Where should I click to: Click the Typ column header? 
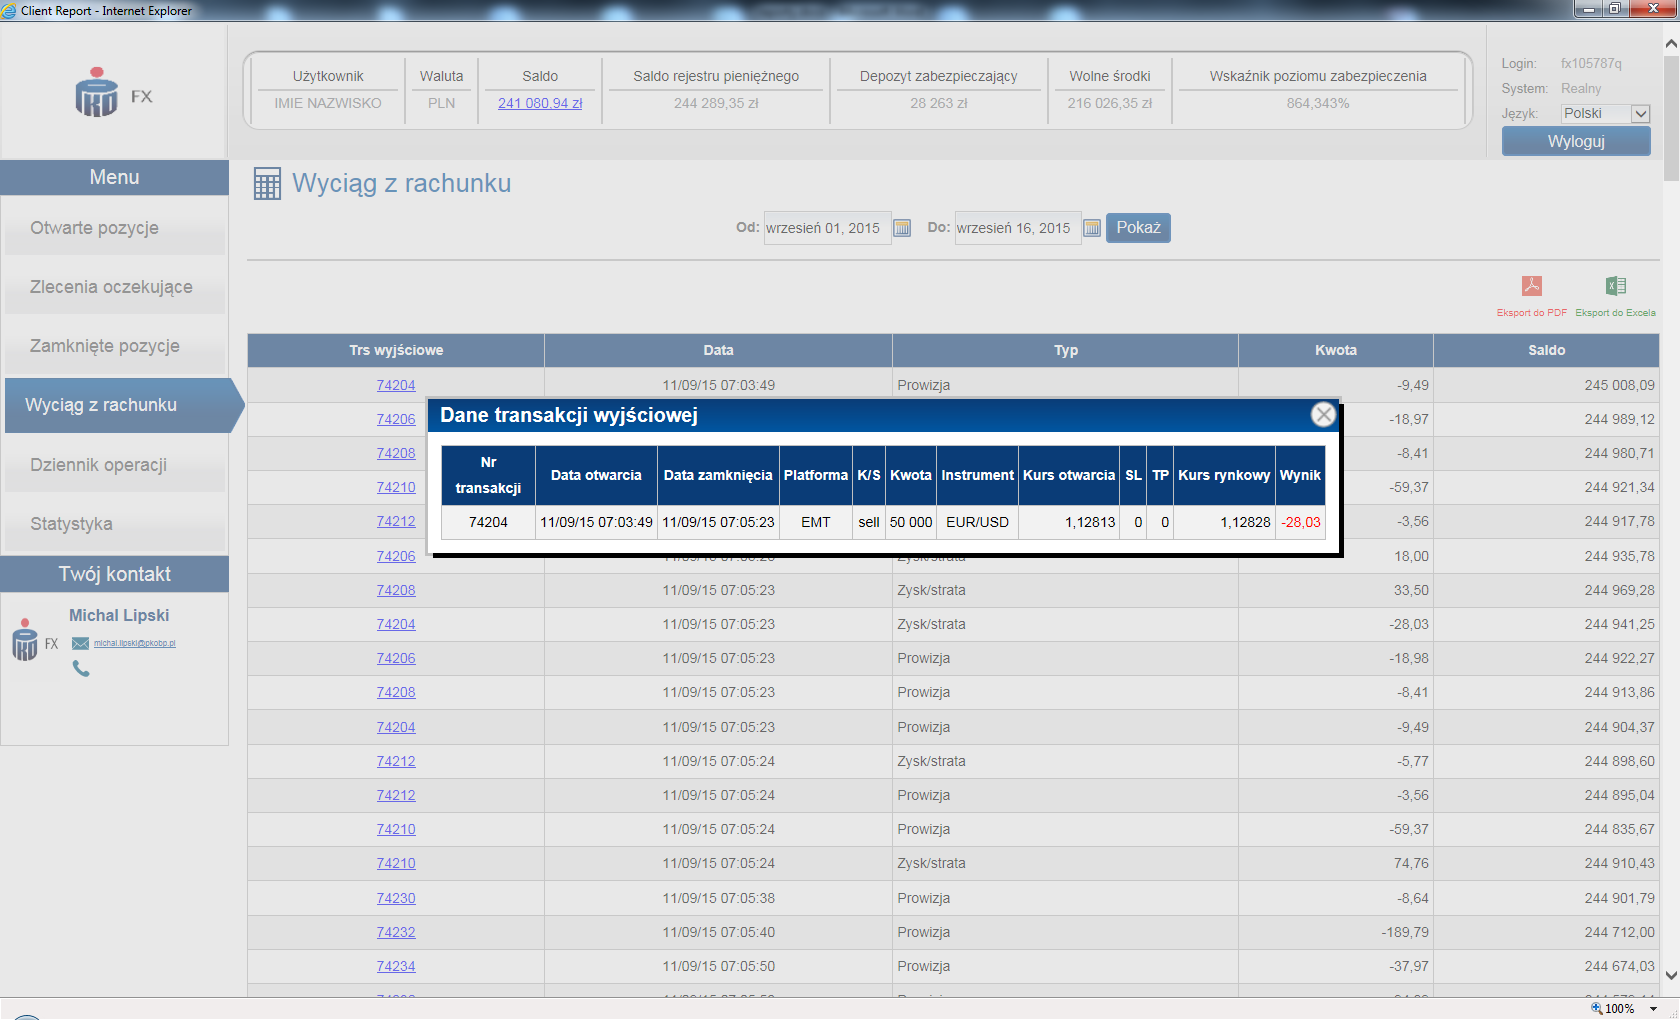(x=1066, y=350)
